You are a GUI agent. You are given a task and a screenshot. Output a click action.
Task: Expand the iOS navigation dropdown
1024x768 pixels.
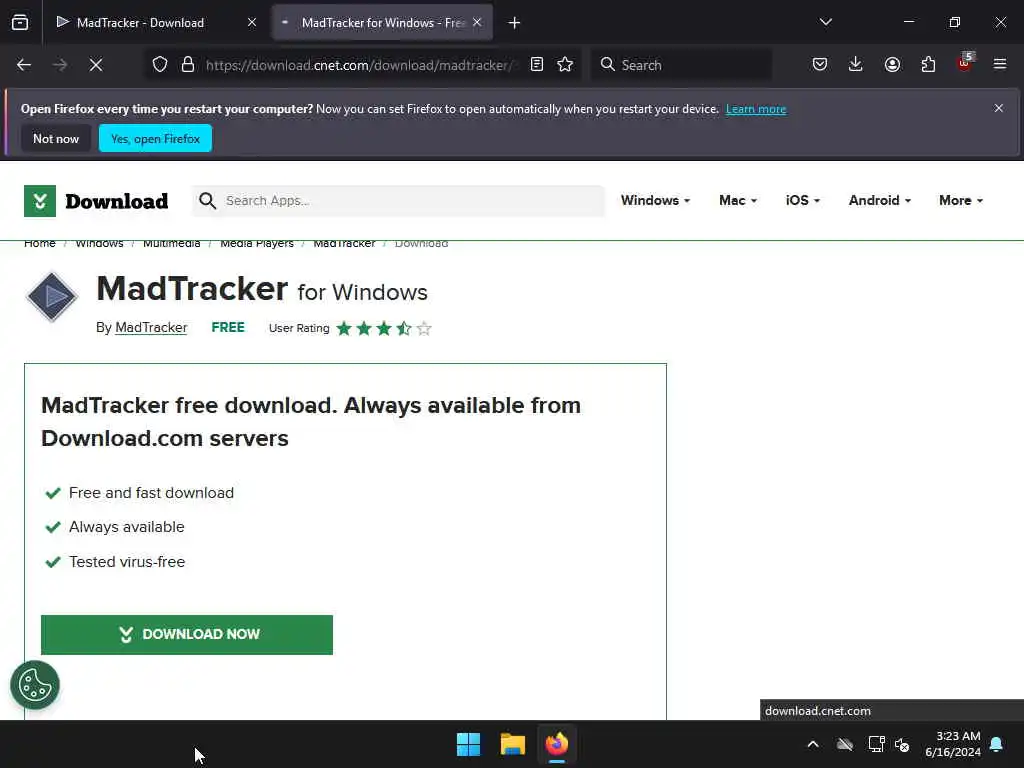(803, 200)
